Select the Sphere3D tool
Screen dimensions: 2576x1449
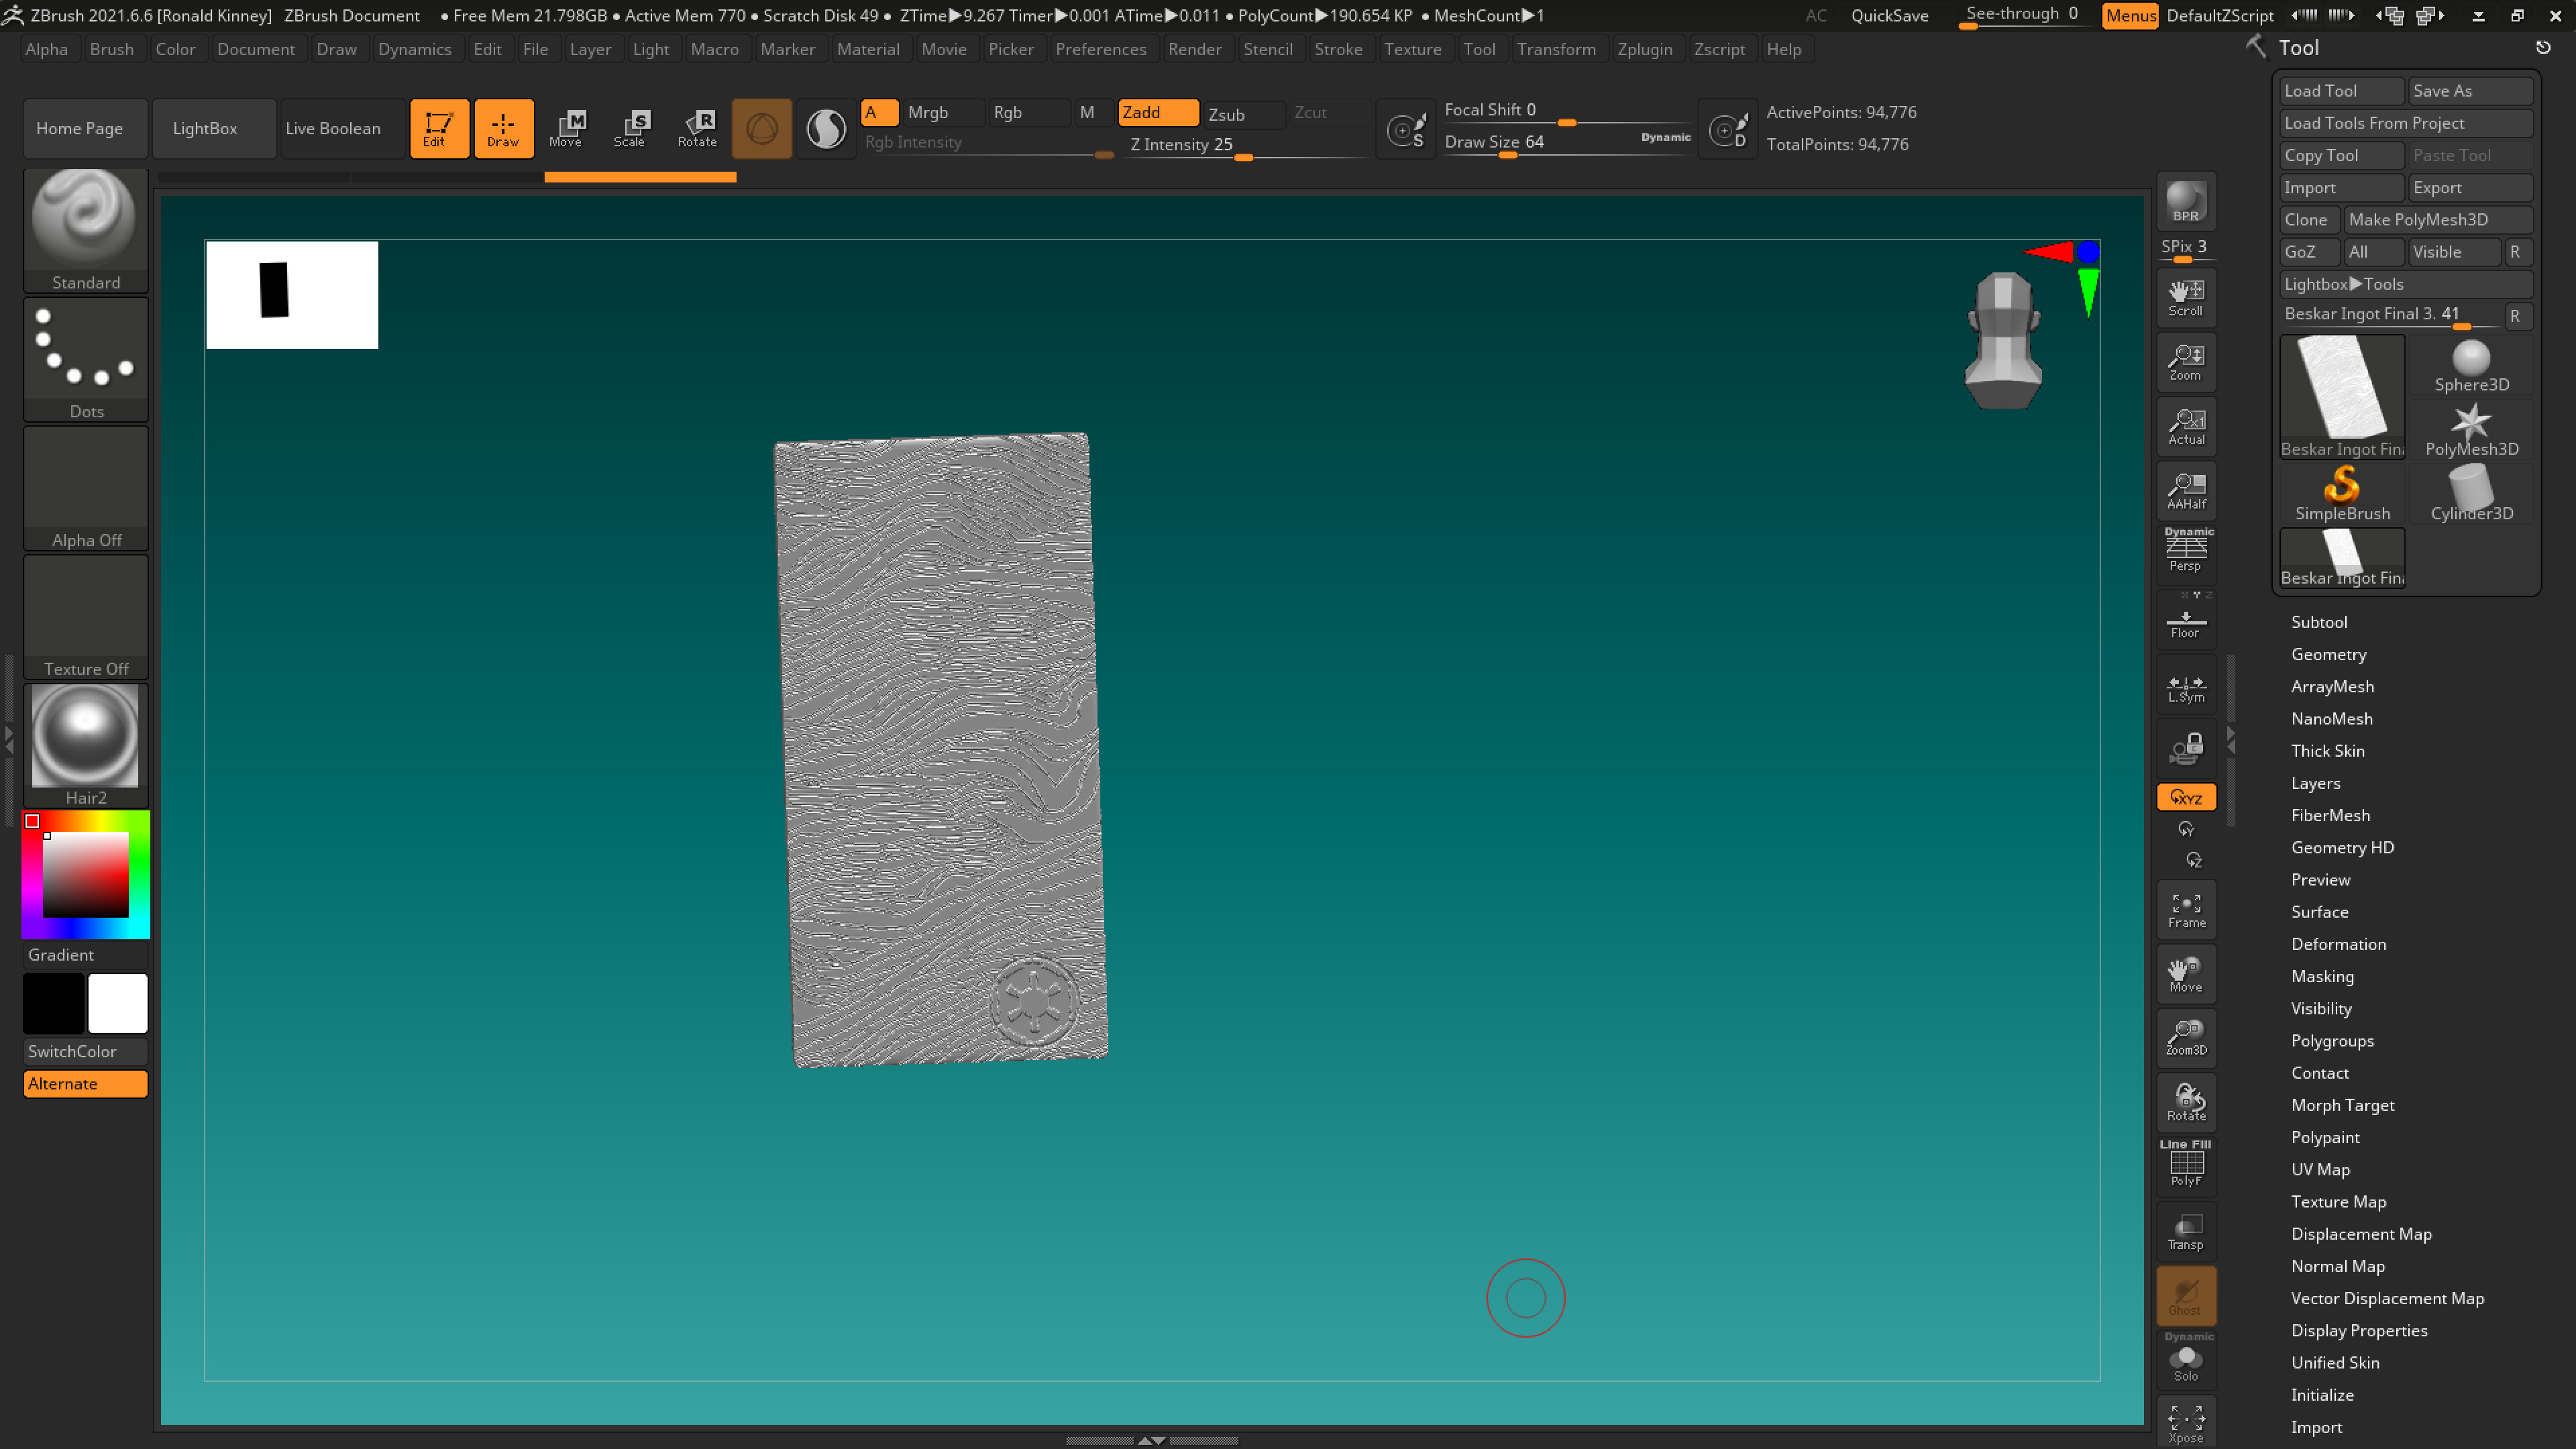[x=2471, y=366]
